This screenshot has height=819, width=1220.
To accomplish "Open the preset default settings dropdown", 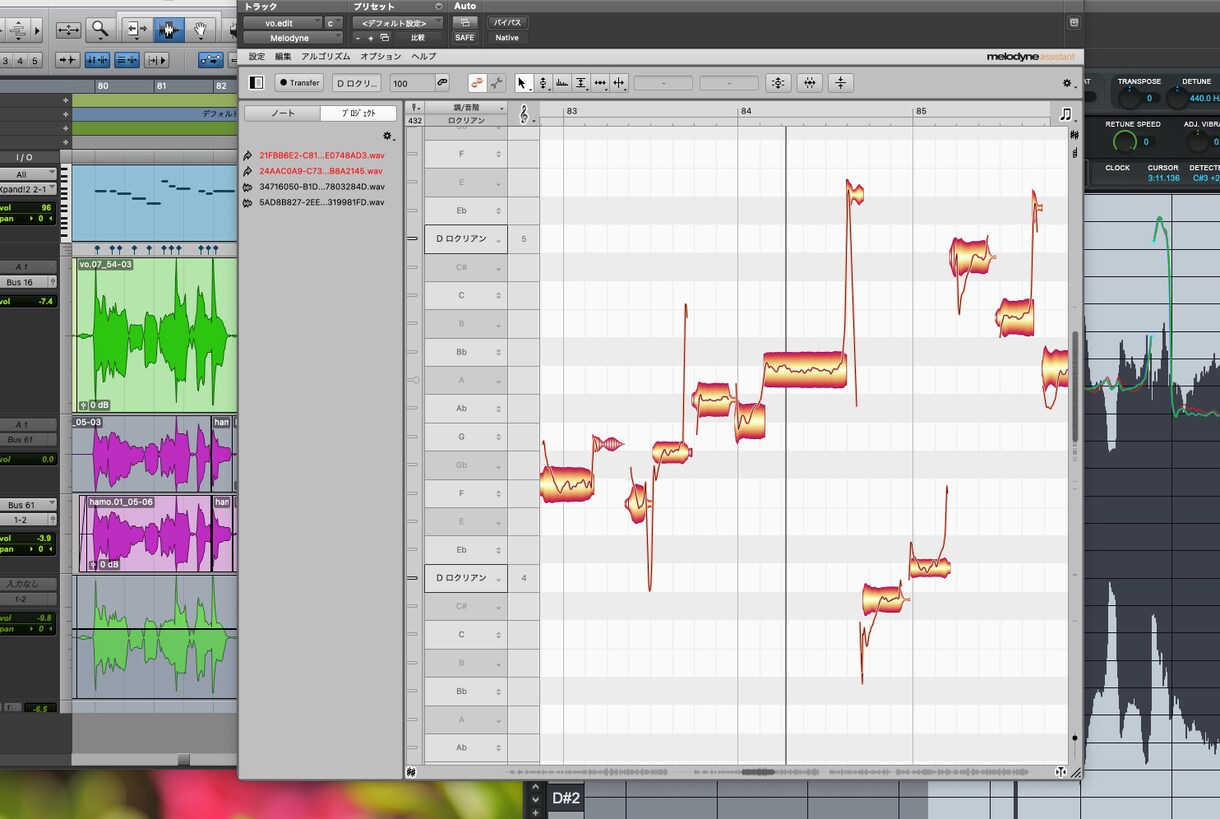I will pyautogui.click(x=398, y=22).
